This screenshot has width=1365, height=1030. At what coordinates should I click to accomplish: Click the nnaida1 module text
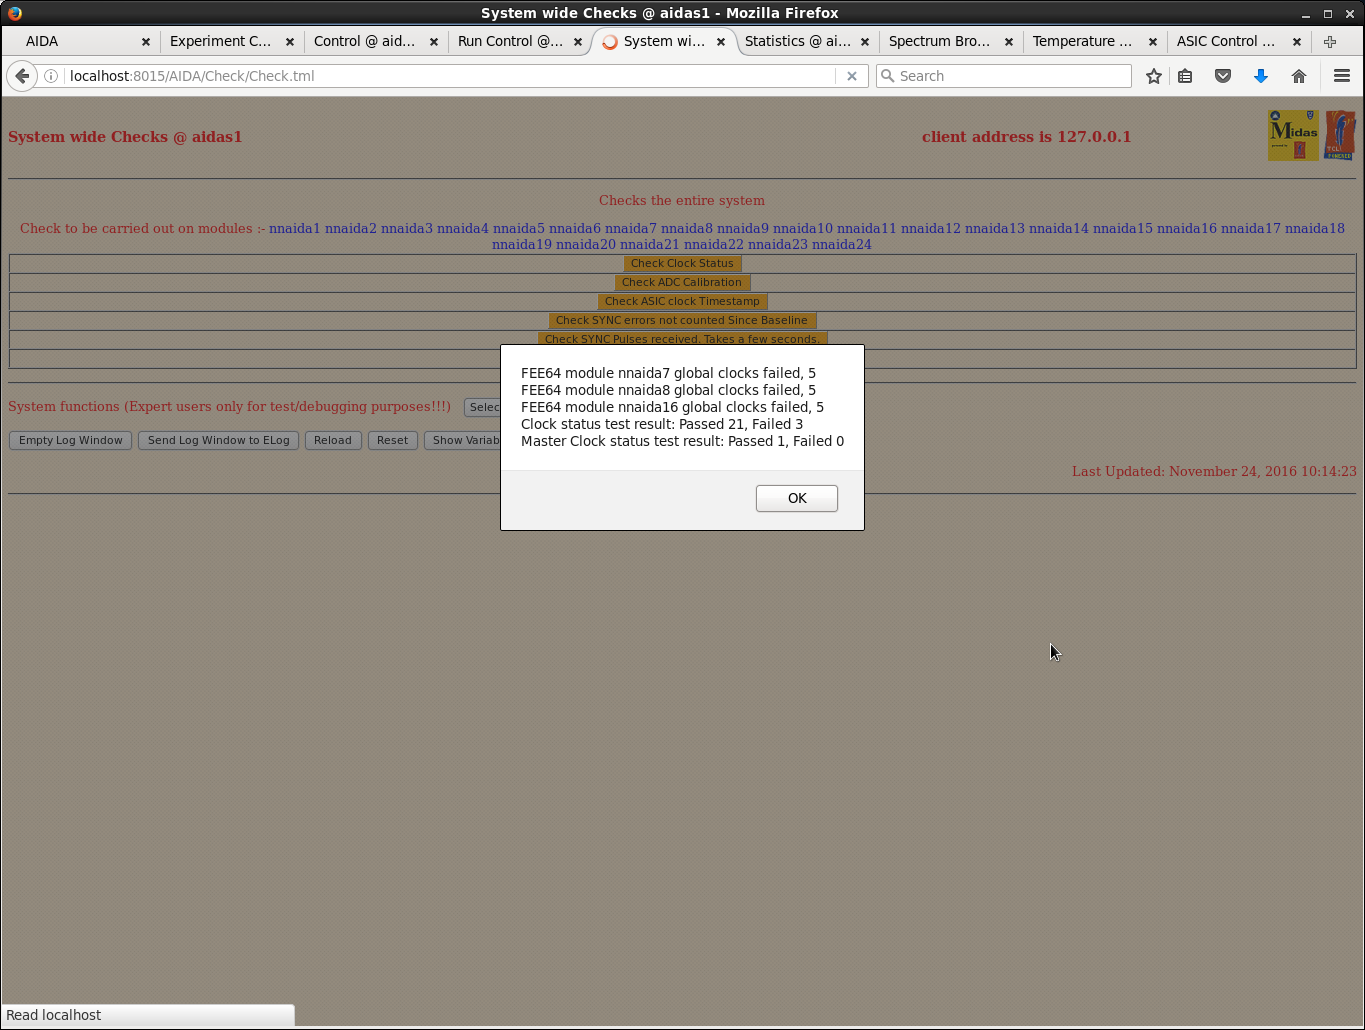coord(295,228)
